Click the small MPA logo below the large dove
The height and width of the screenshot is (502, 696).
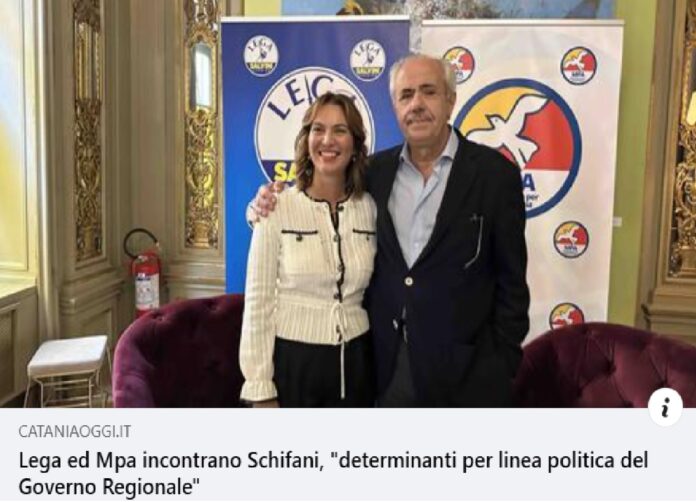571,240
